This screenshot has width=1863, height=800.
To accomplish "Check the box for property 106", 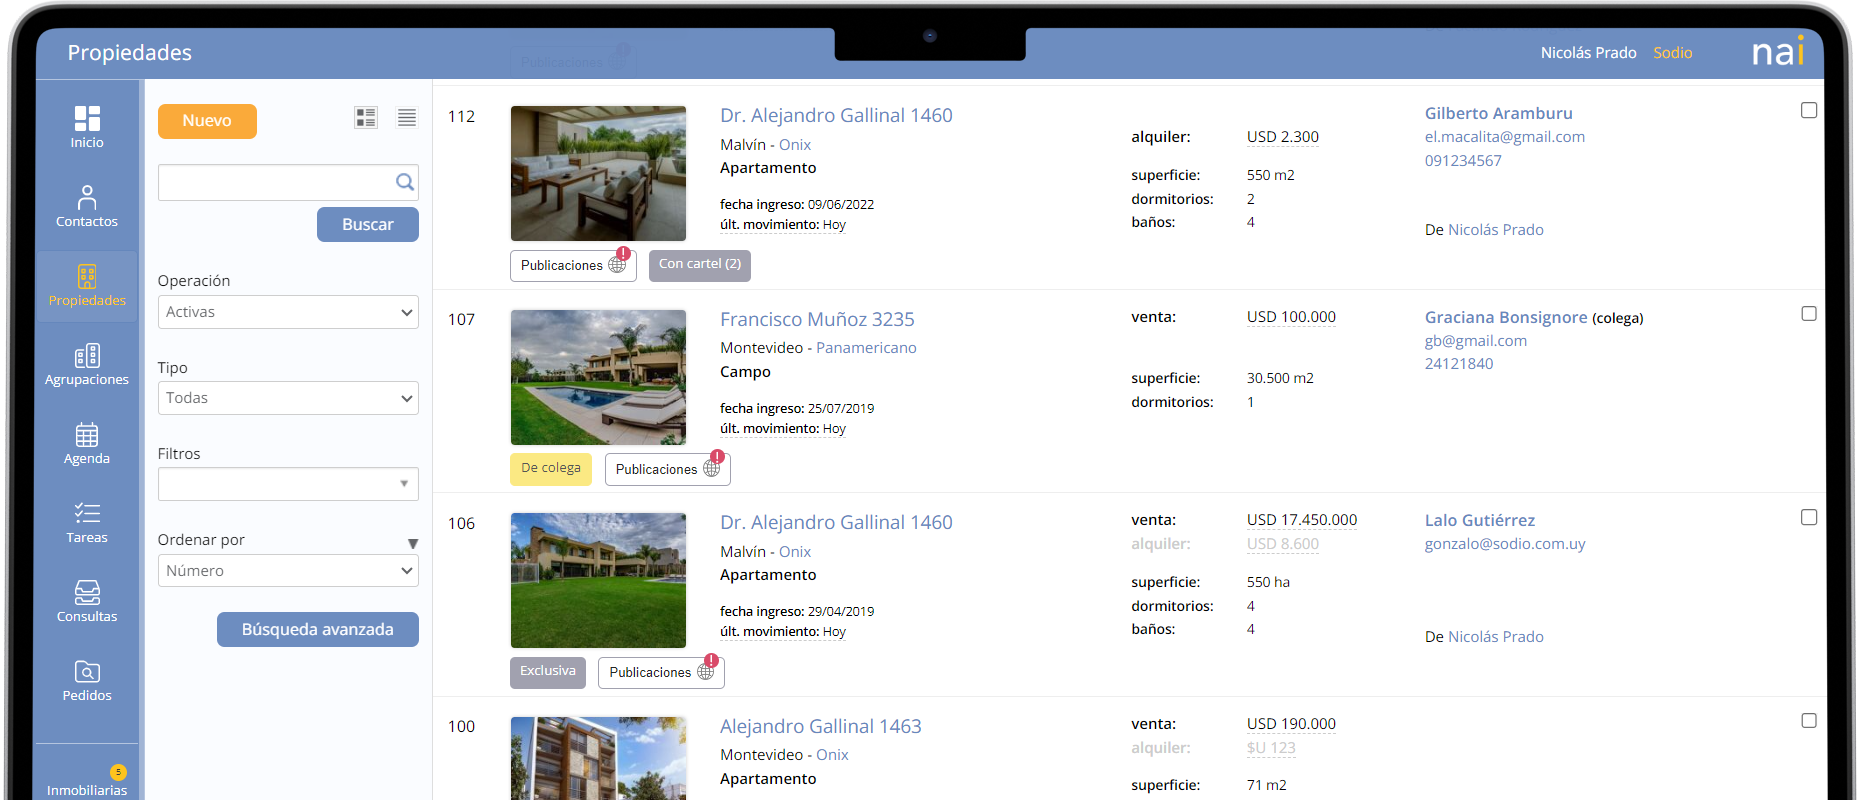I will pos(1808,517).
